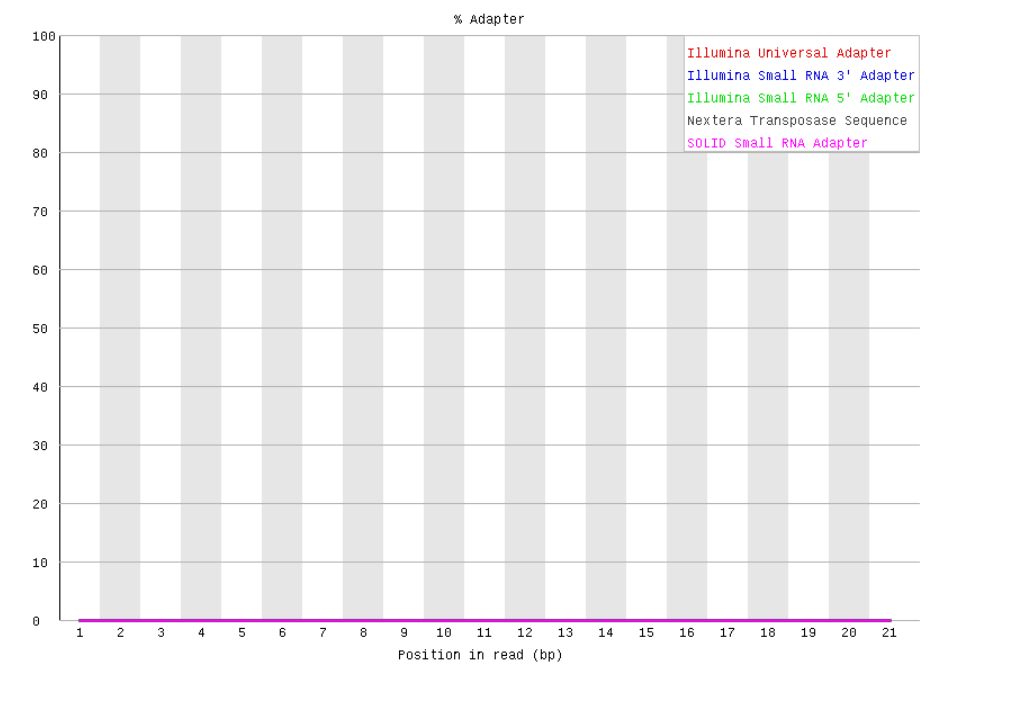This screenshot has width=1021, height=706.
Task: Click y-axis value 20
Action: tap(40, 504)
